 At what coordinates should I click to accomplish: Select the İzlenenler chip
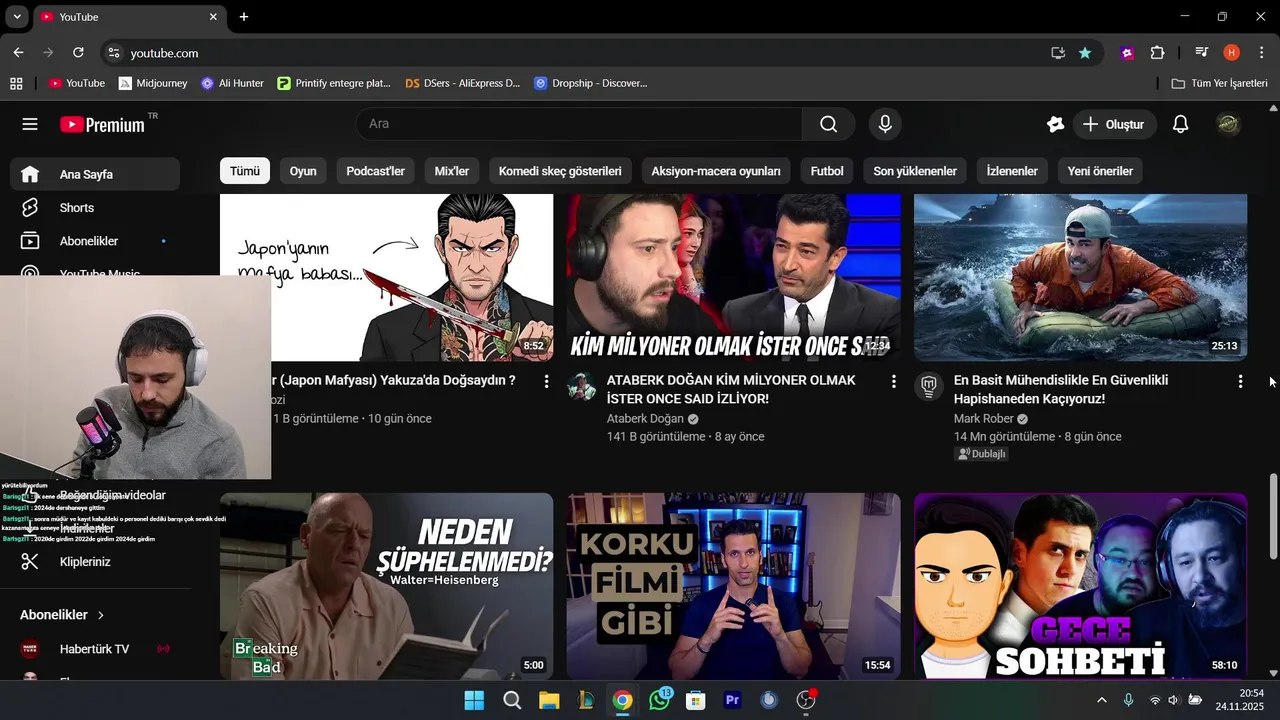tap(1012, 171)
